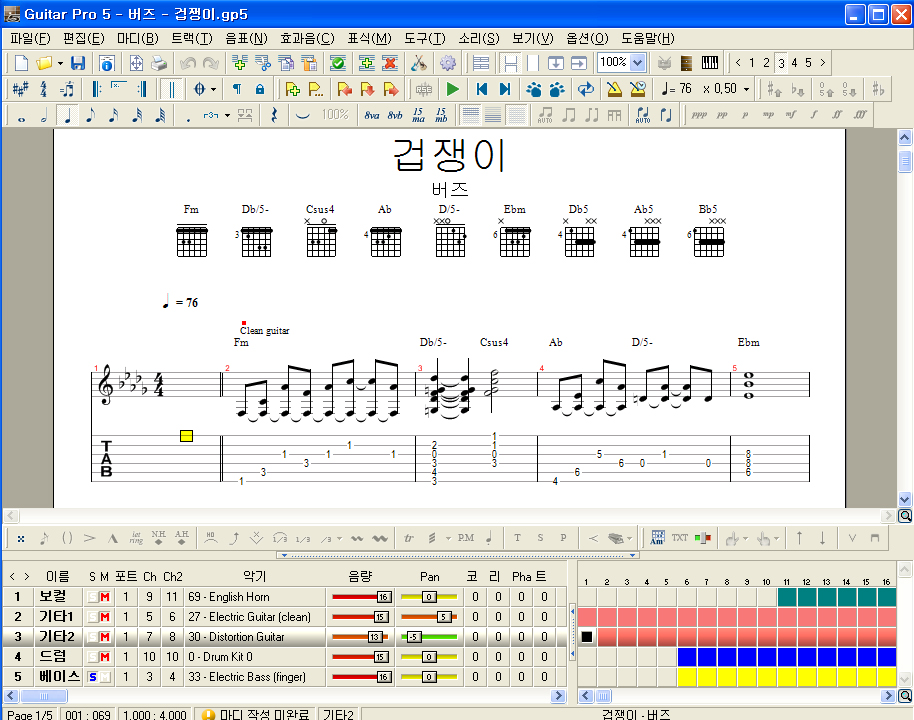Expand the Open file dropdown arrow
This screenshot has width=914, height=720.
60,63
